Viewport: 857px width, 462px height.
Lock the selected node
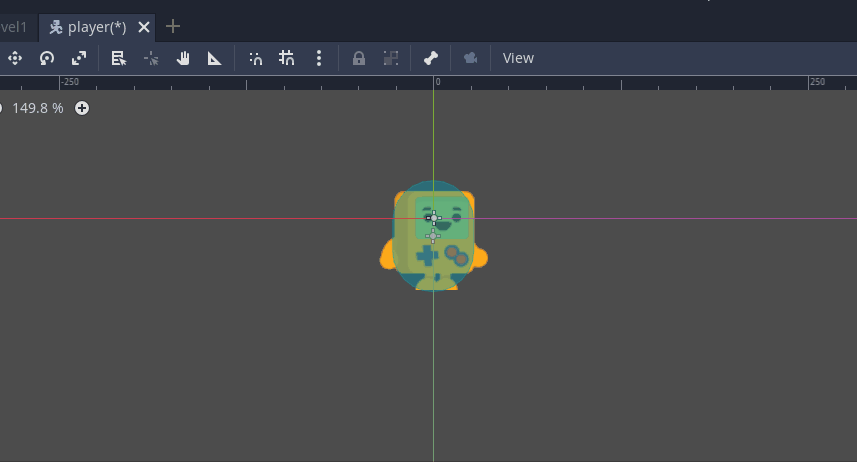(x=359, y=58)
